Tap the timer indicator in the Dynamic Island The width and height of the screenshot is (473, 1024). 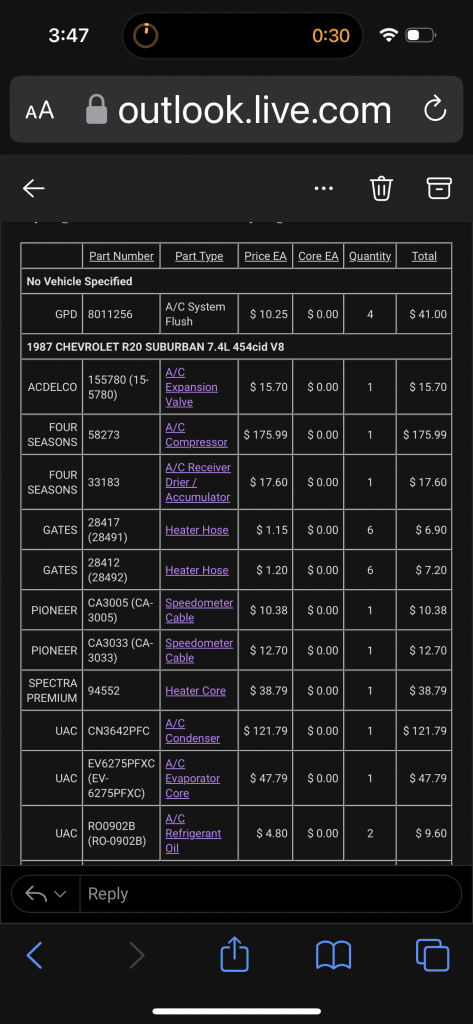tap(146, 35)
